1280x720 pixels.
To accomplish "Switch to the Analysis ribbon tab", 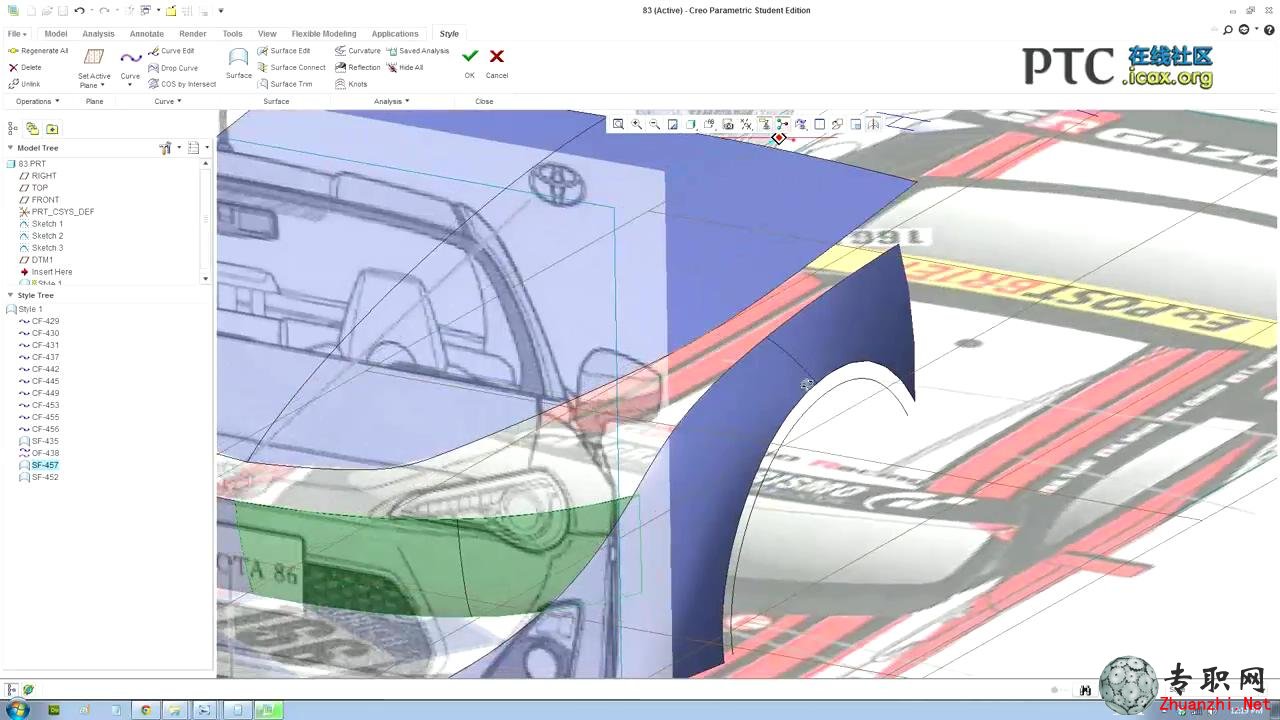I will (98, 34).
